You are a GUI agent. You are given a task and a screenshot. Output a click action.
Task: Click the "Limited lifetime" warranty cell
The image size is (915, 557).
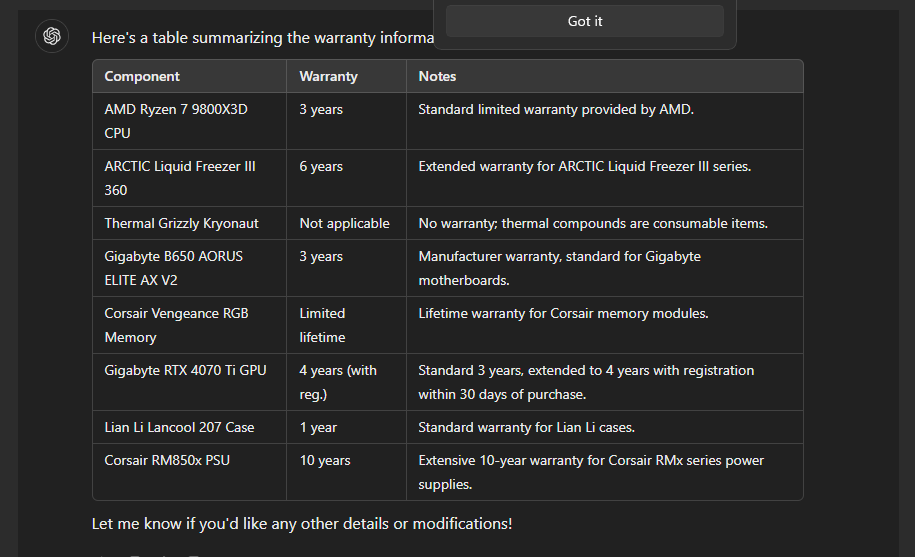347,325
